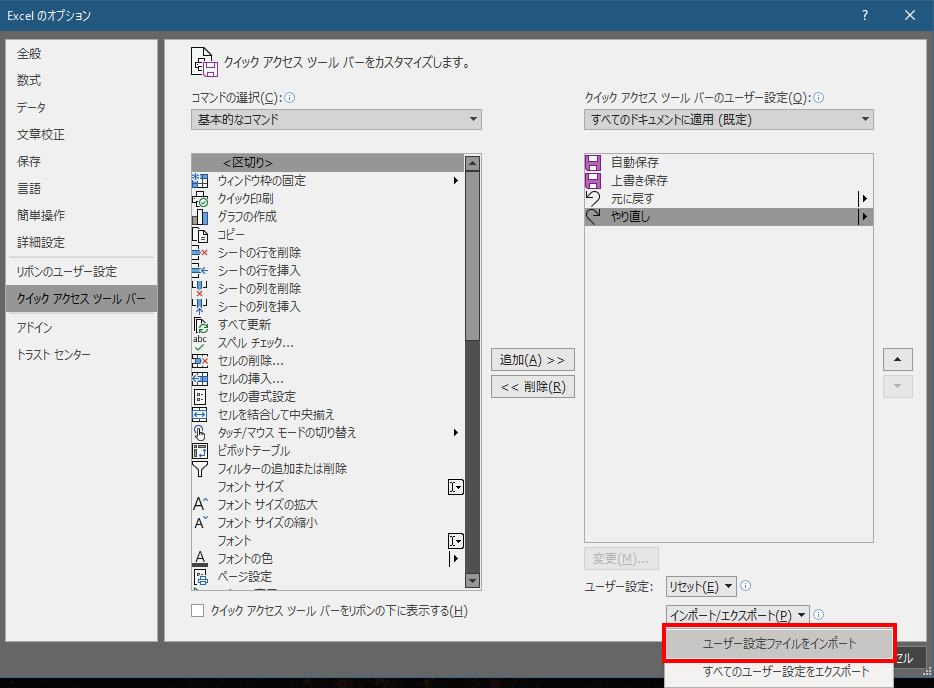Click the シートの行を削除 icon

200,253
